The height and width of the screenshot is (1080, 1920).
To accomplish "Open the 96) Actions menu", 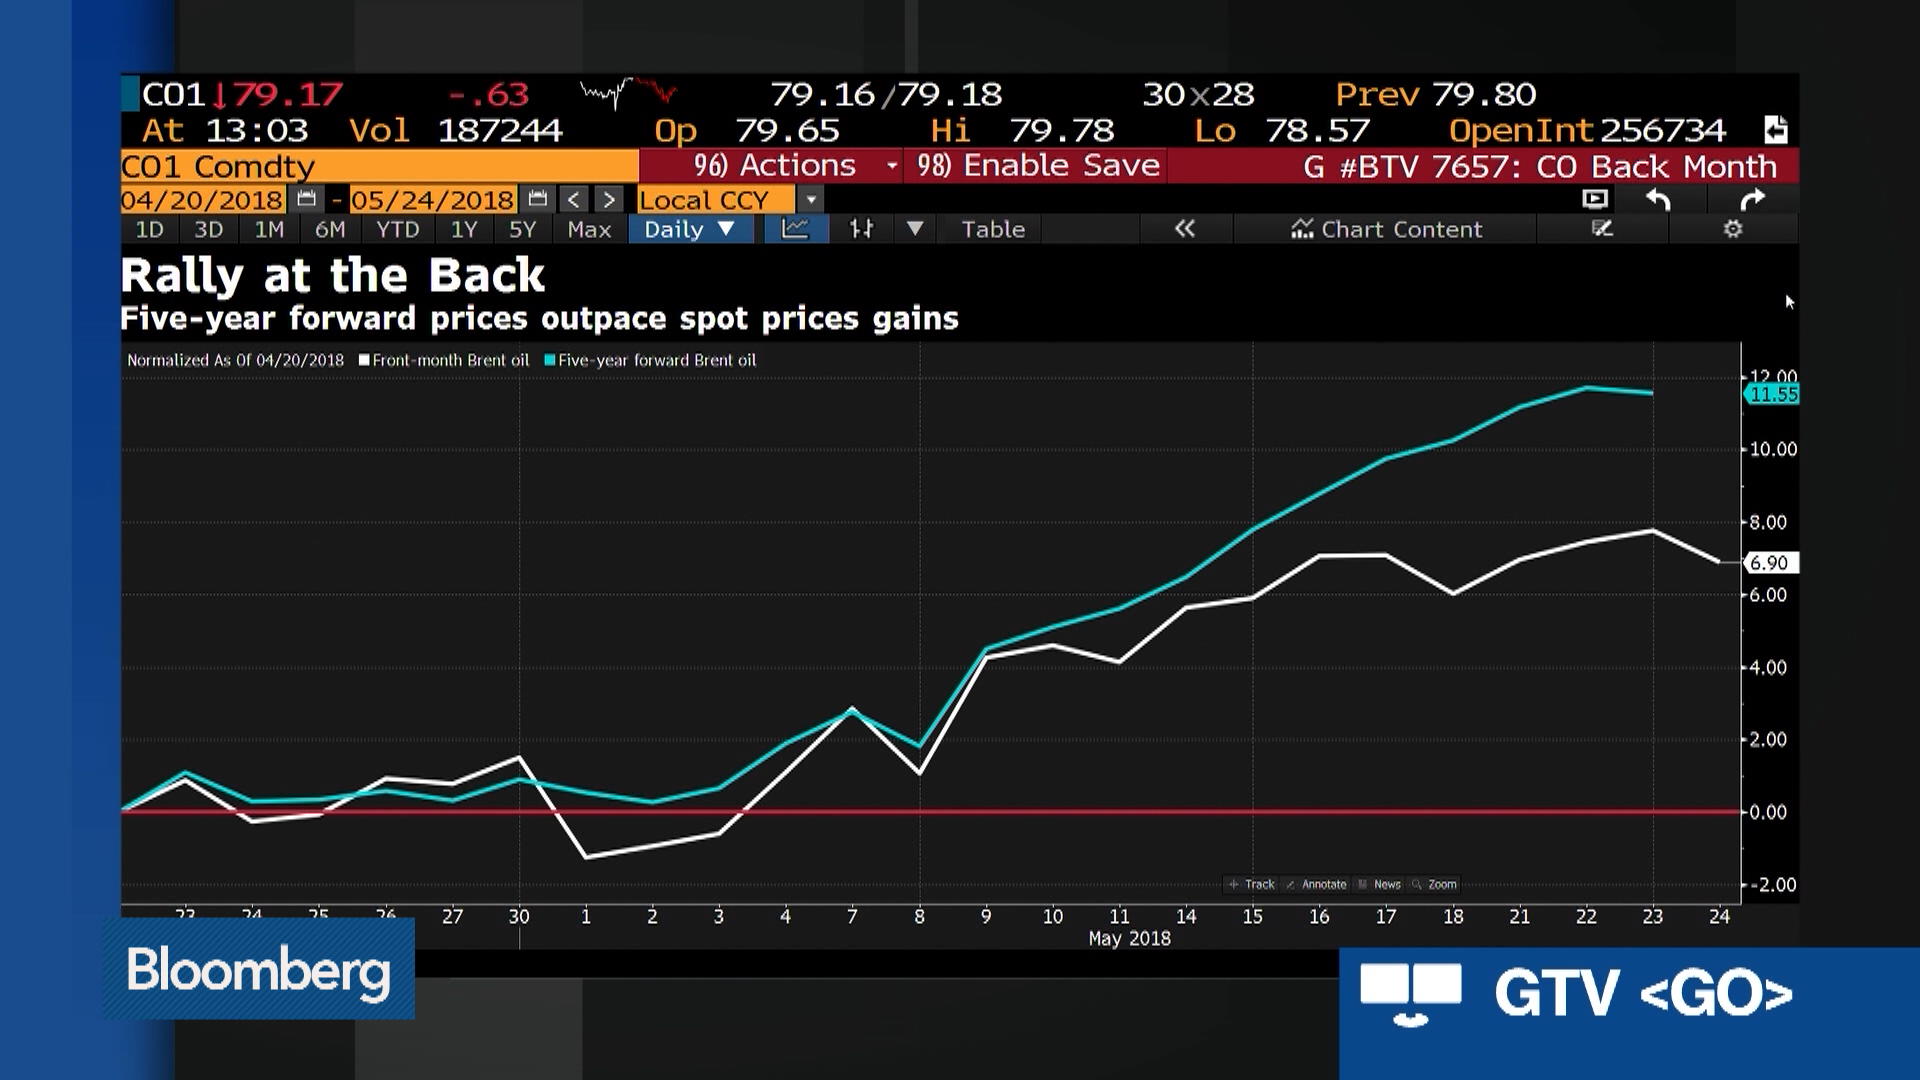I will (775, 166).
